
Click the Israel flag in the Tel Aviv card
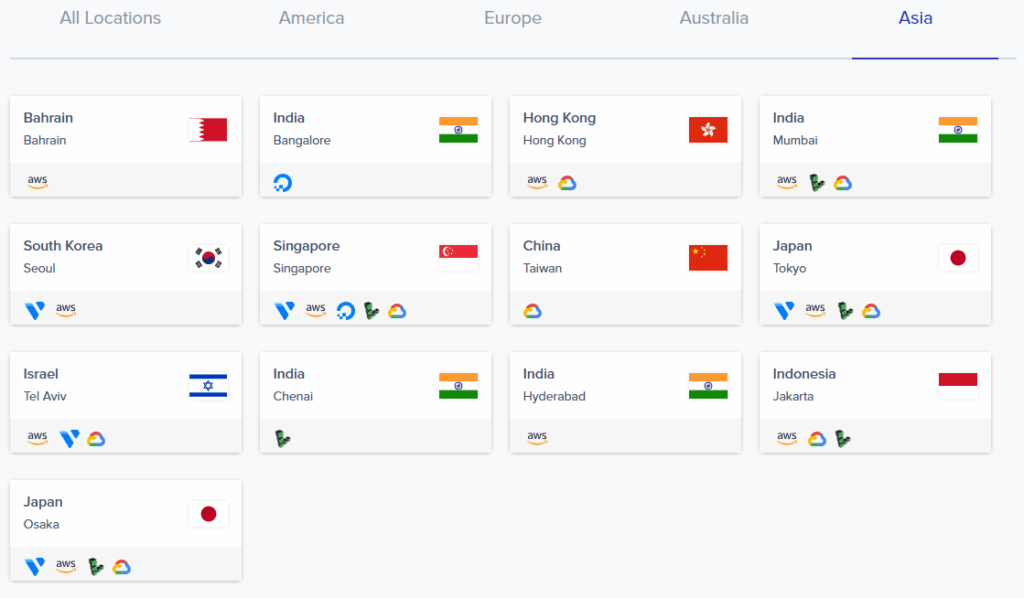coord(208,386)
